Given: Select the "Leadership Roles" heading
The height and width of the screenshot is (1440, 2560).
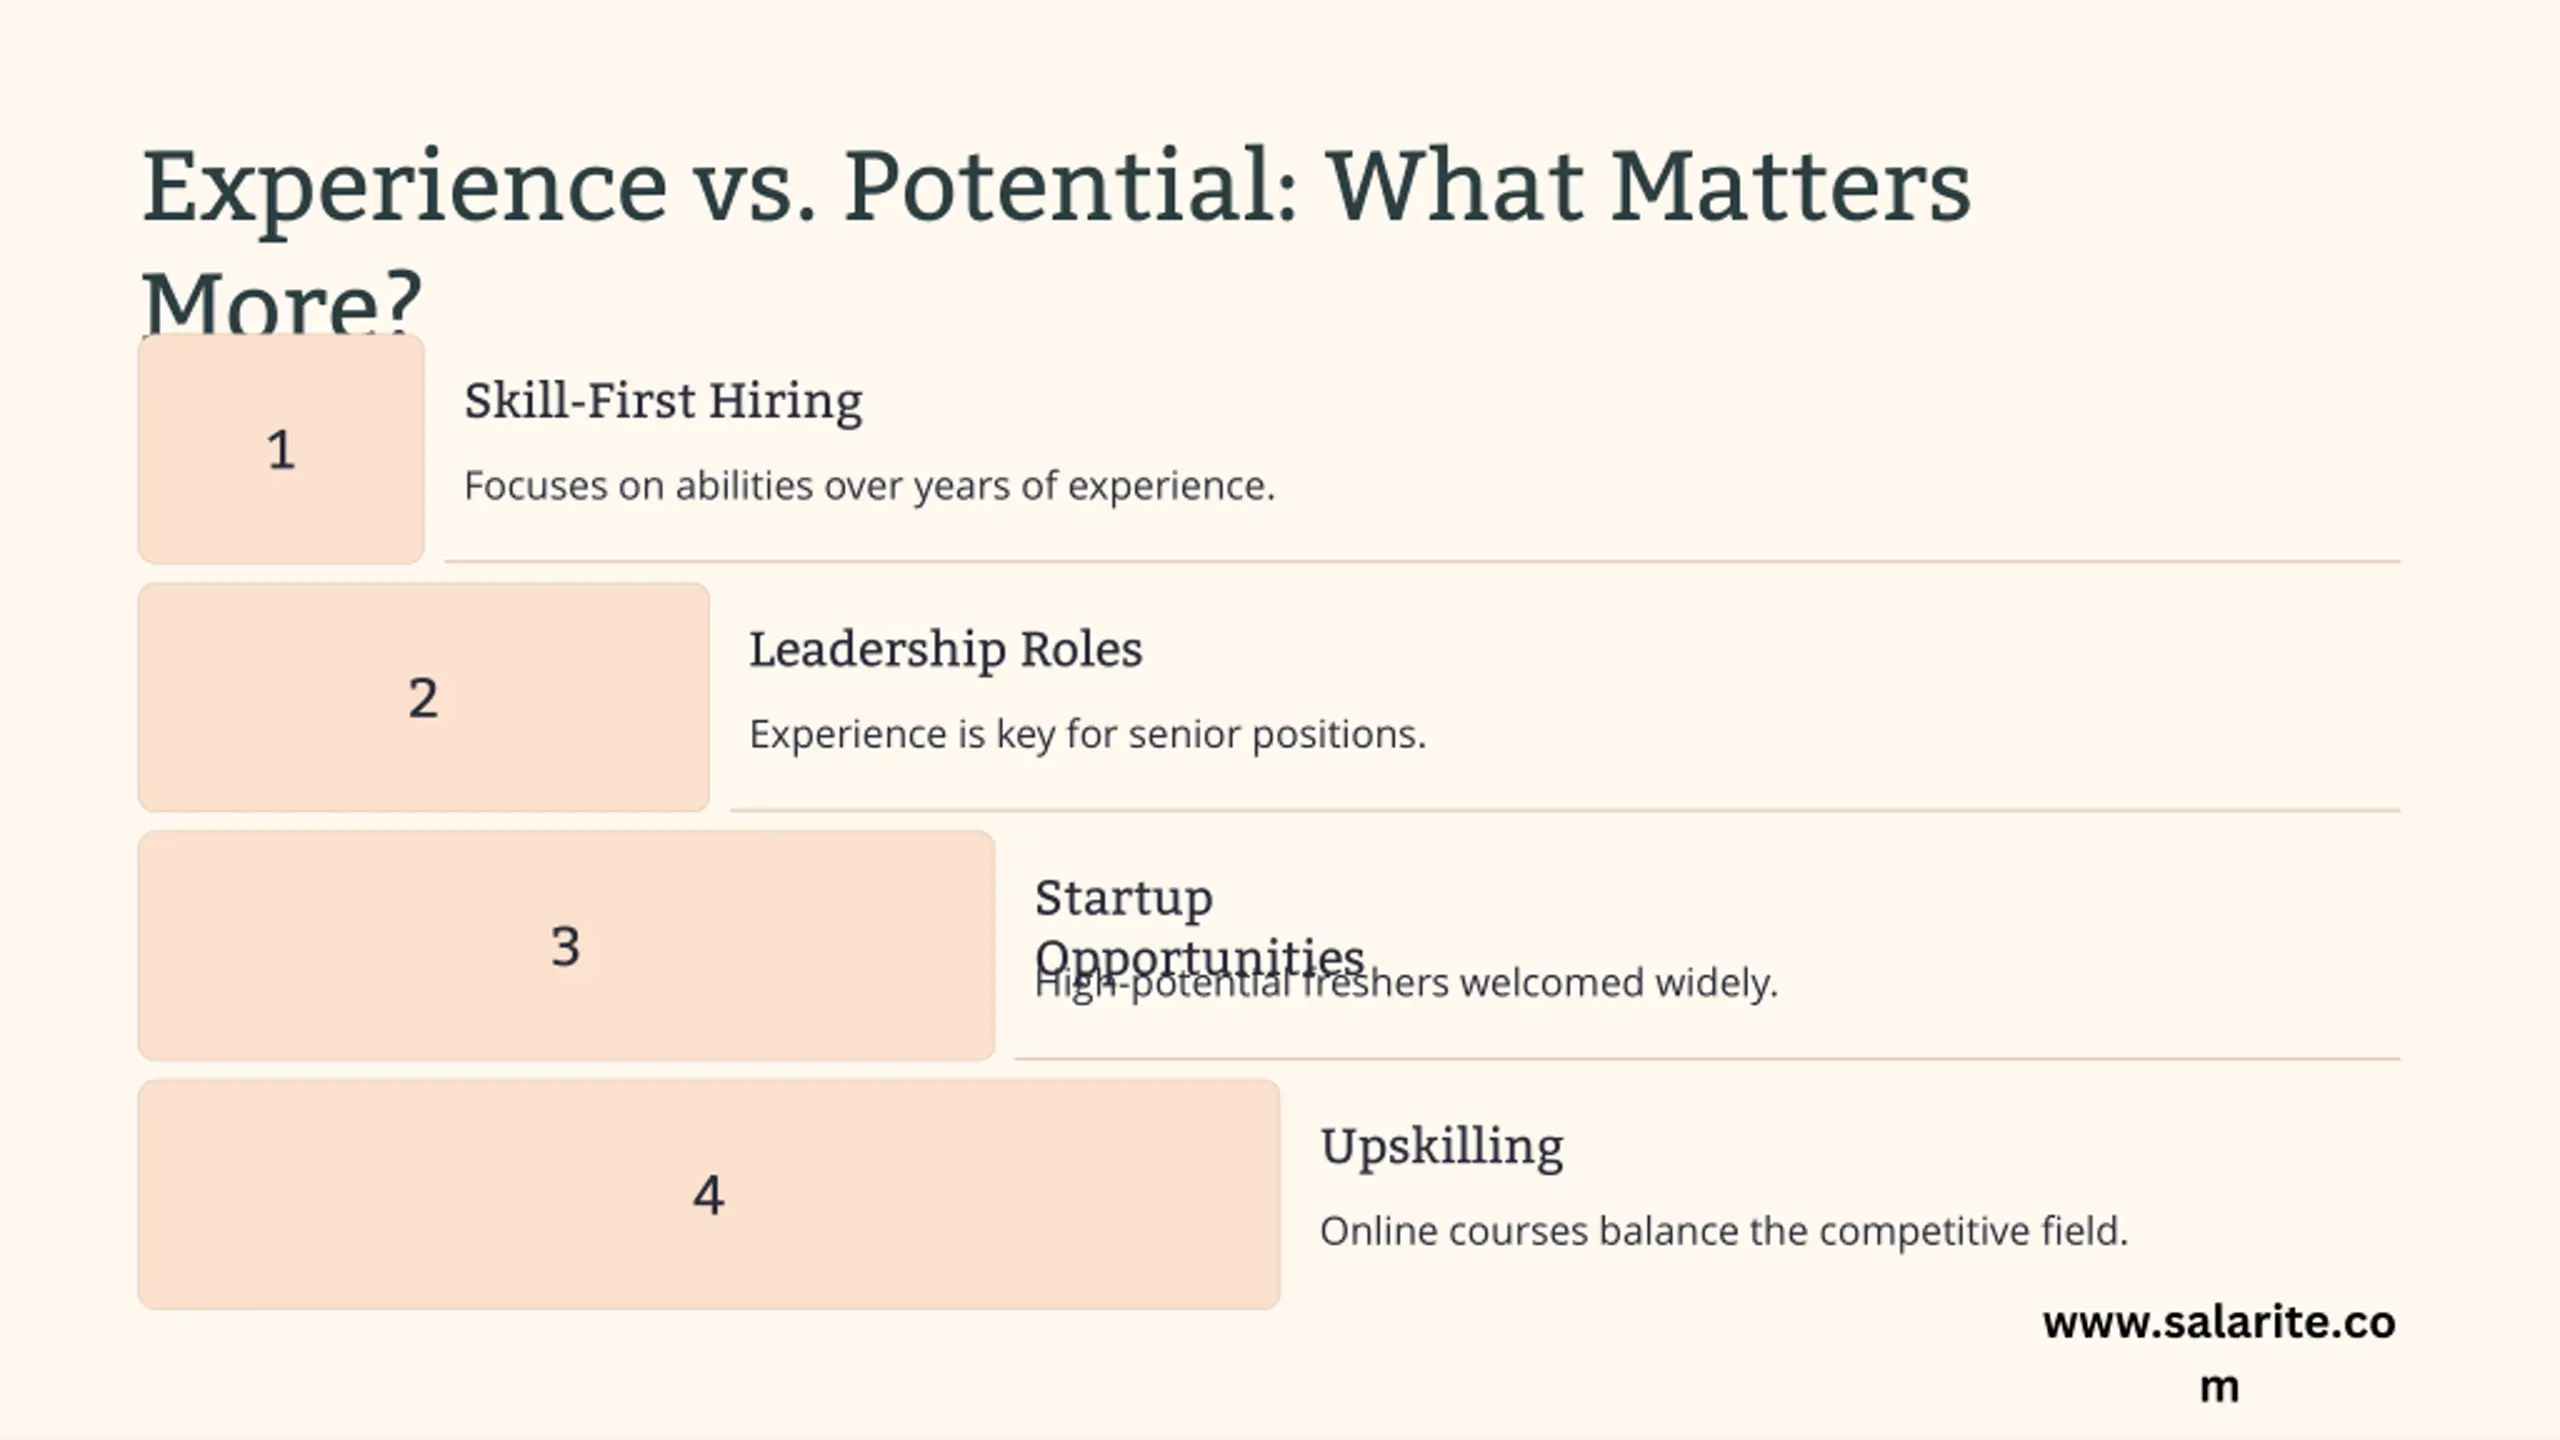Looking at the screenshot, I should pos(945,649).
